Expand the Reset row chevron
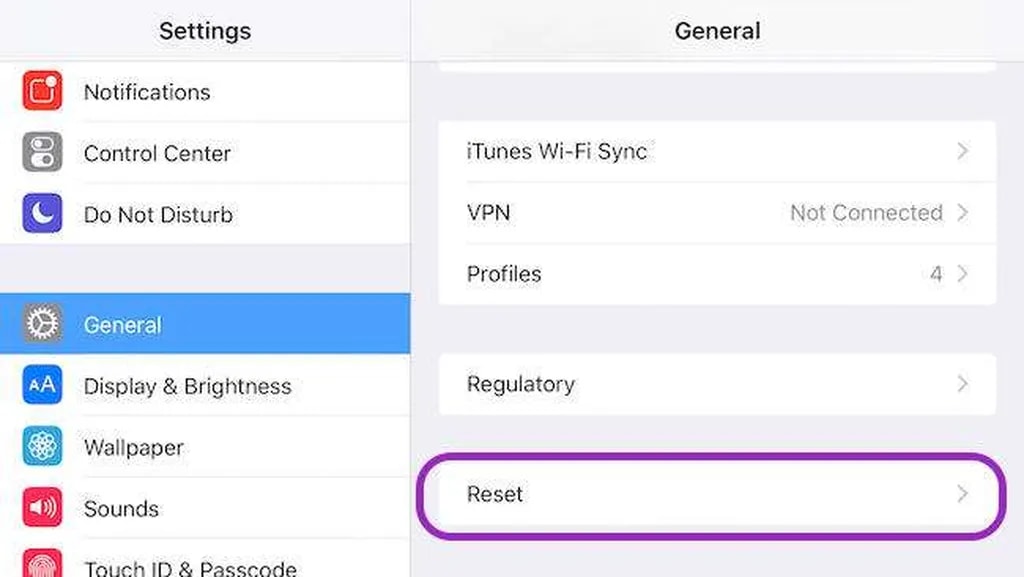The image size is (1024, 577). tap(962, 494)
